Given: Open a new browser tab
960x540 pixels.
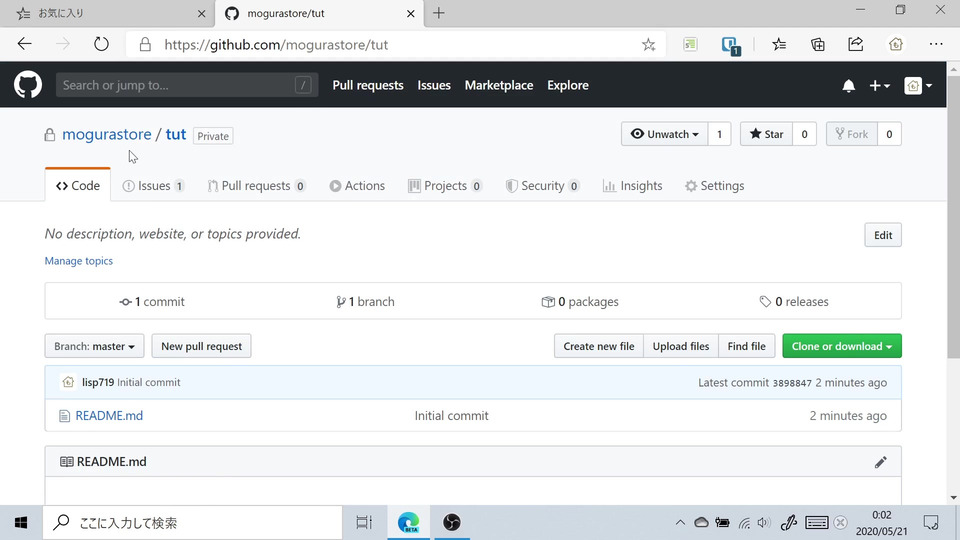Looking at the screenshot, I should click(438, 13).
